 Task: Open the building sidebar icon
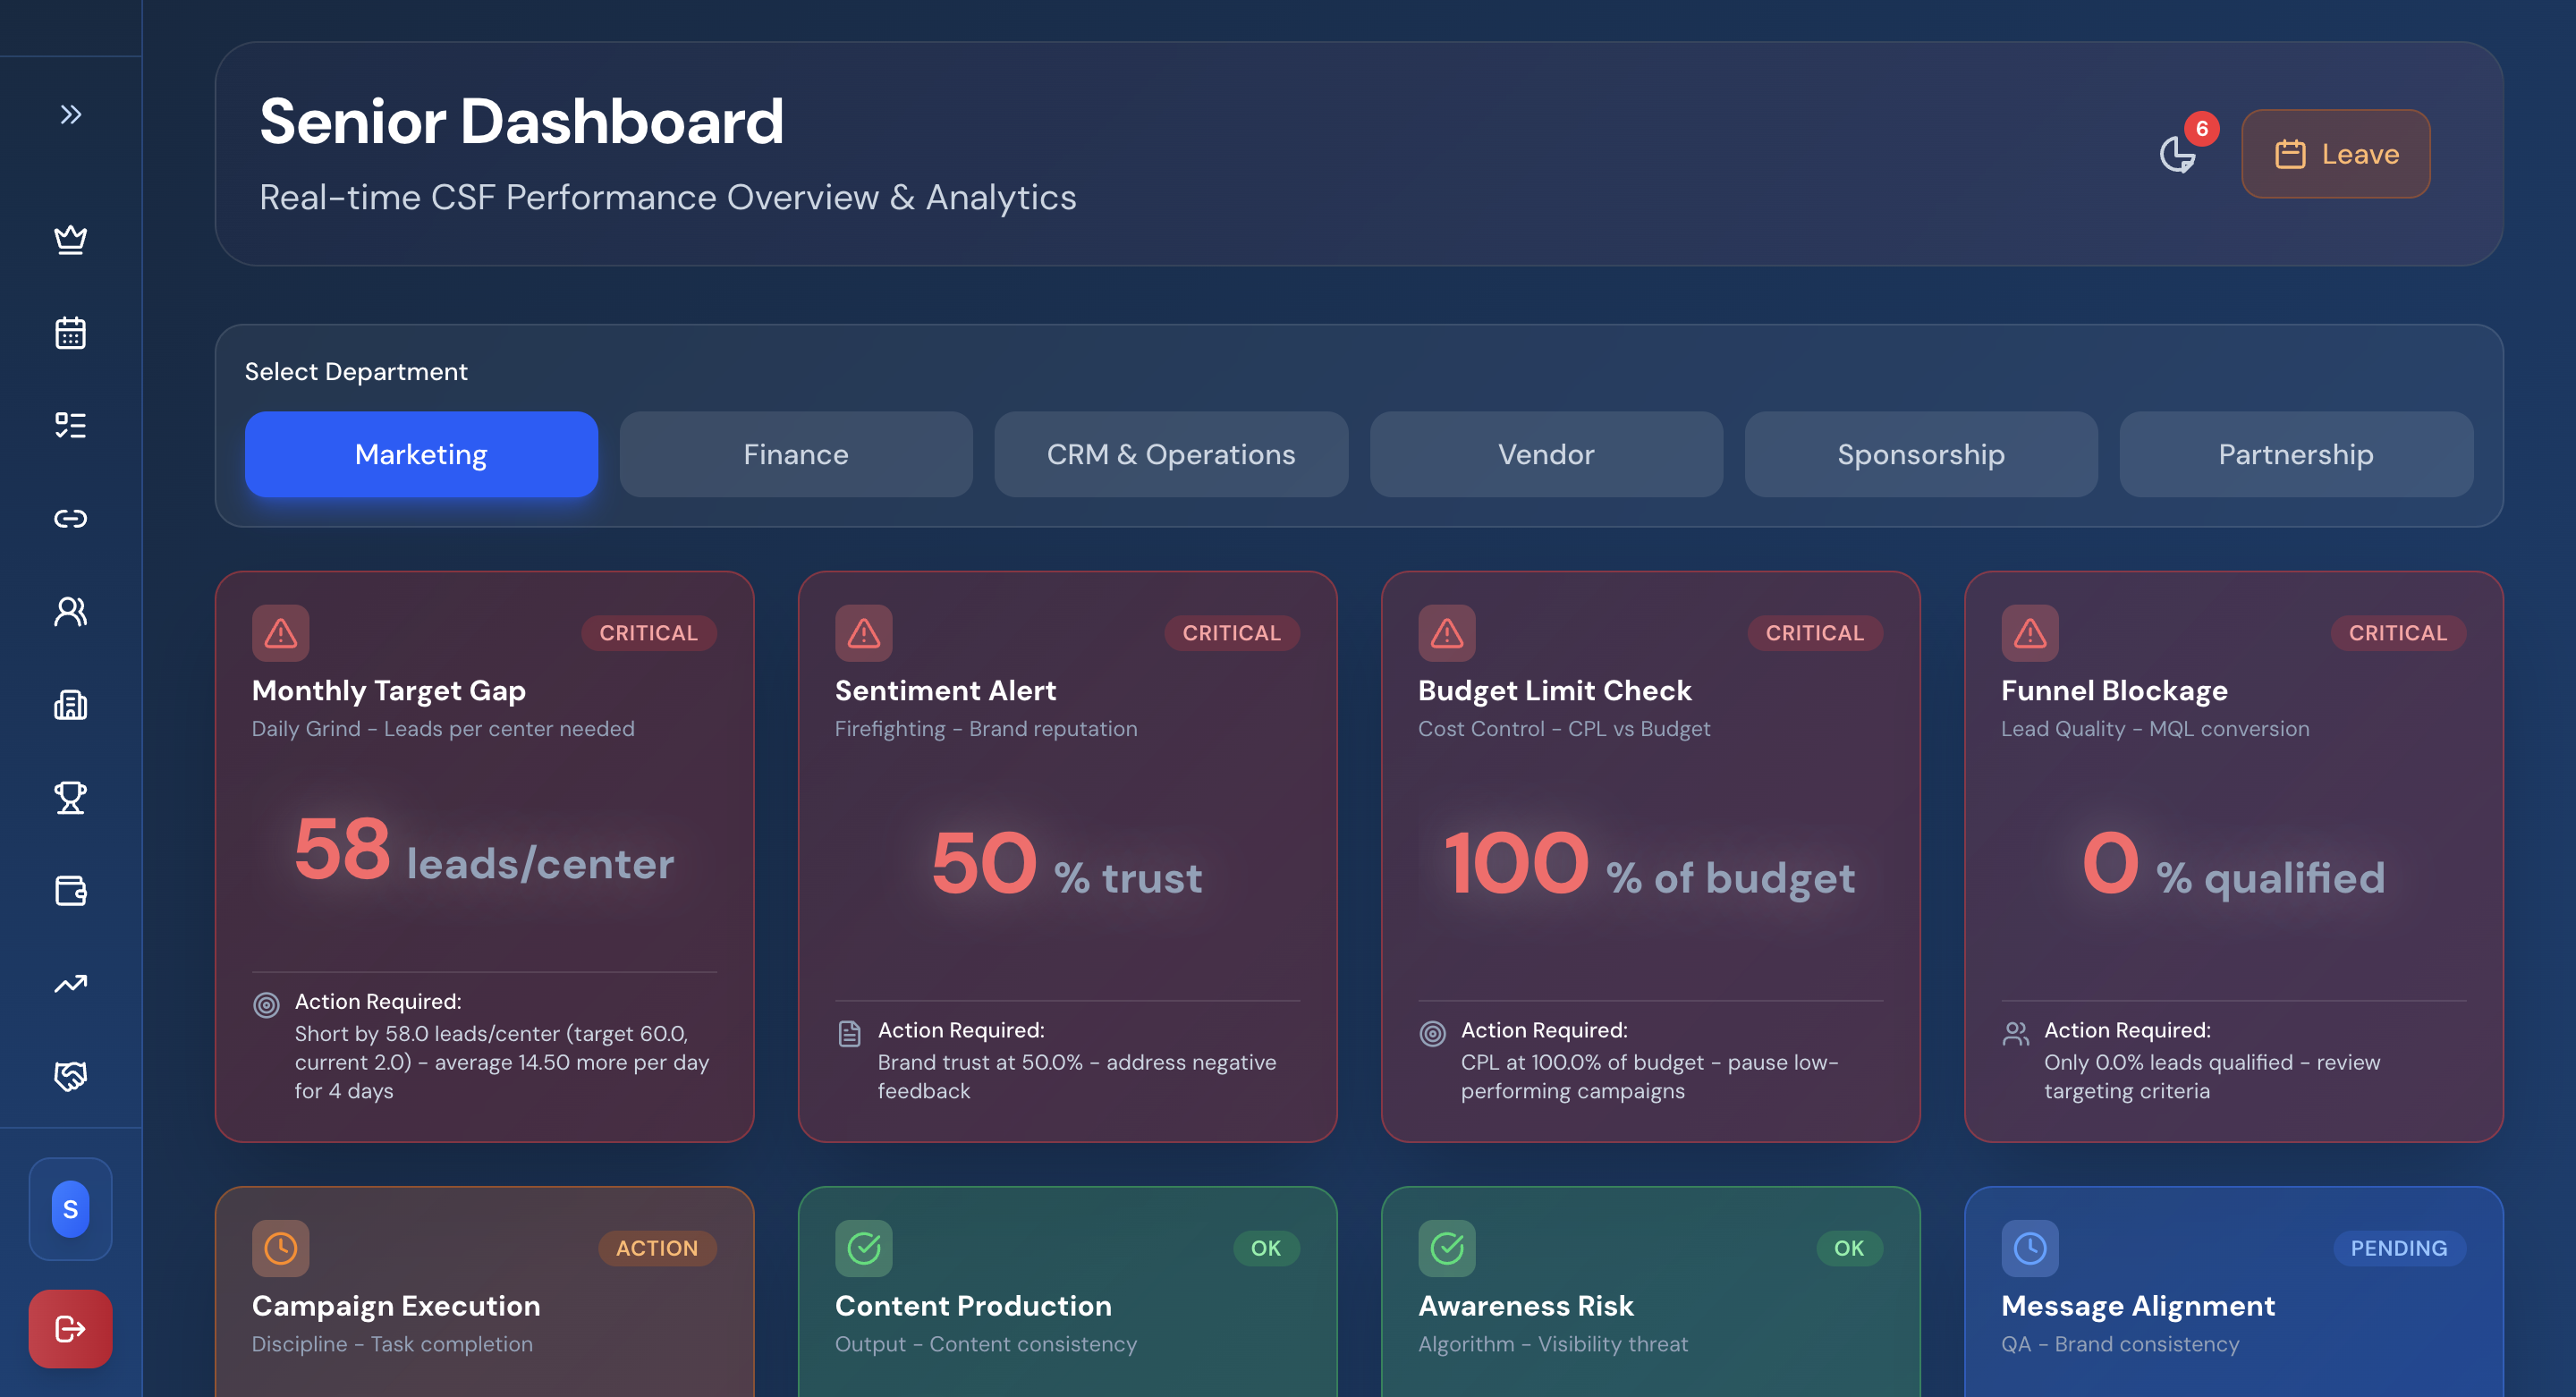click(70, 705)
